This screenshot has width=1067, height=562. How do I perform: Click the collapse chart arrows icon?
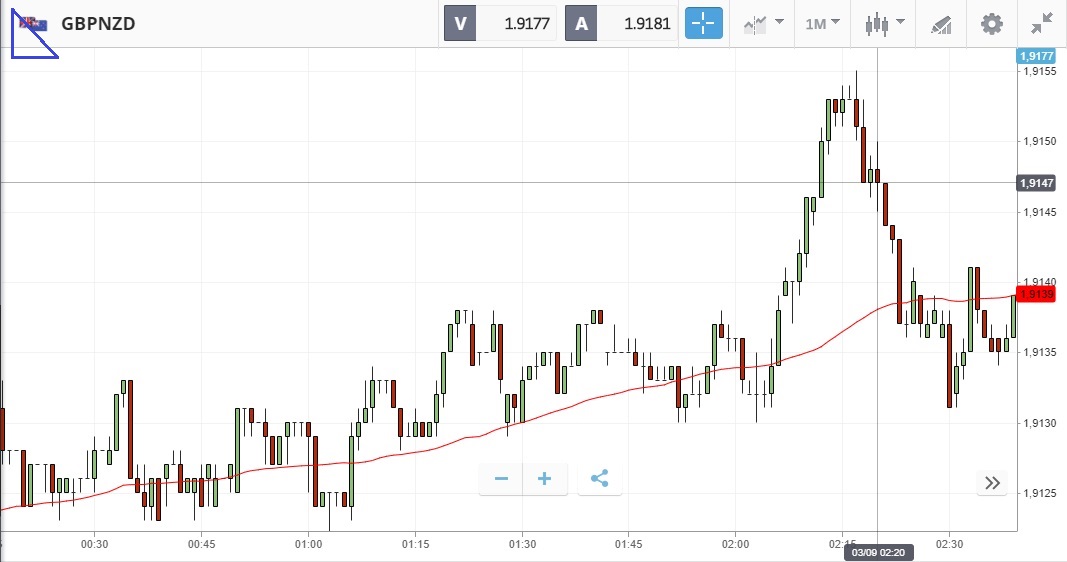(1041, 23)
